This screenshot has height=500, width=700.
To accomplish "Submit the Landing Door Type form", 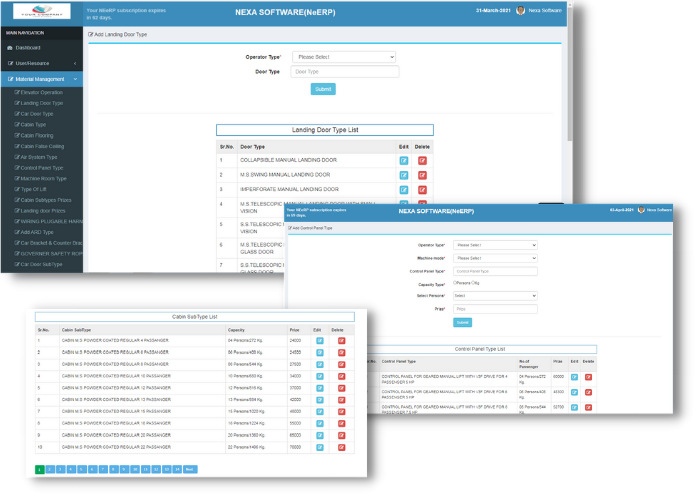I will (x=323, y=89).
